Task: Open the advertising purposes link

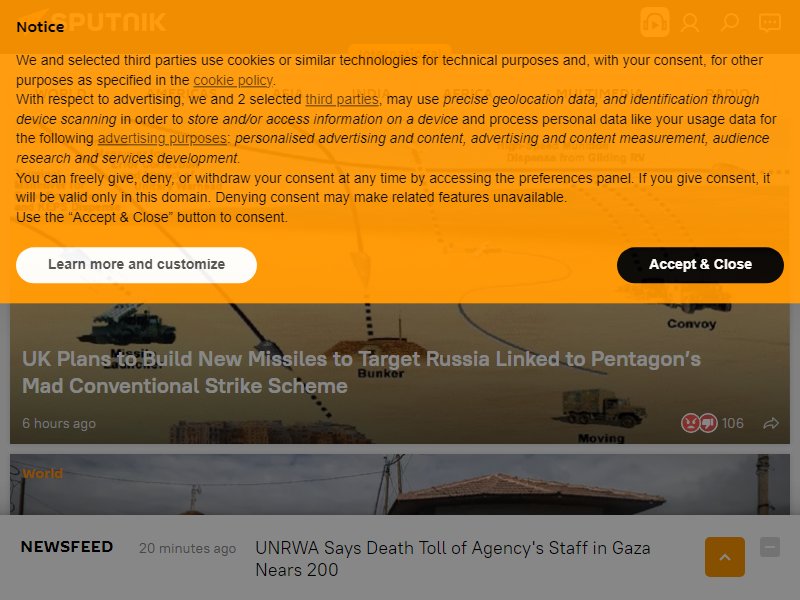Action: [162, 138]
